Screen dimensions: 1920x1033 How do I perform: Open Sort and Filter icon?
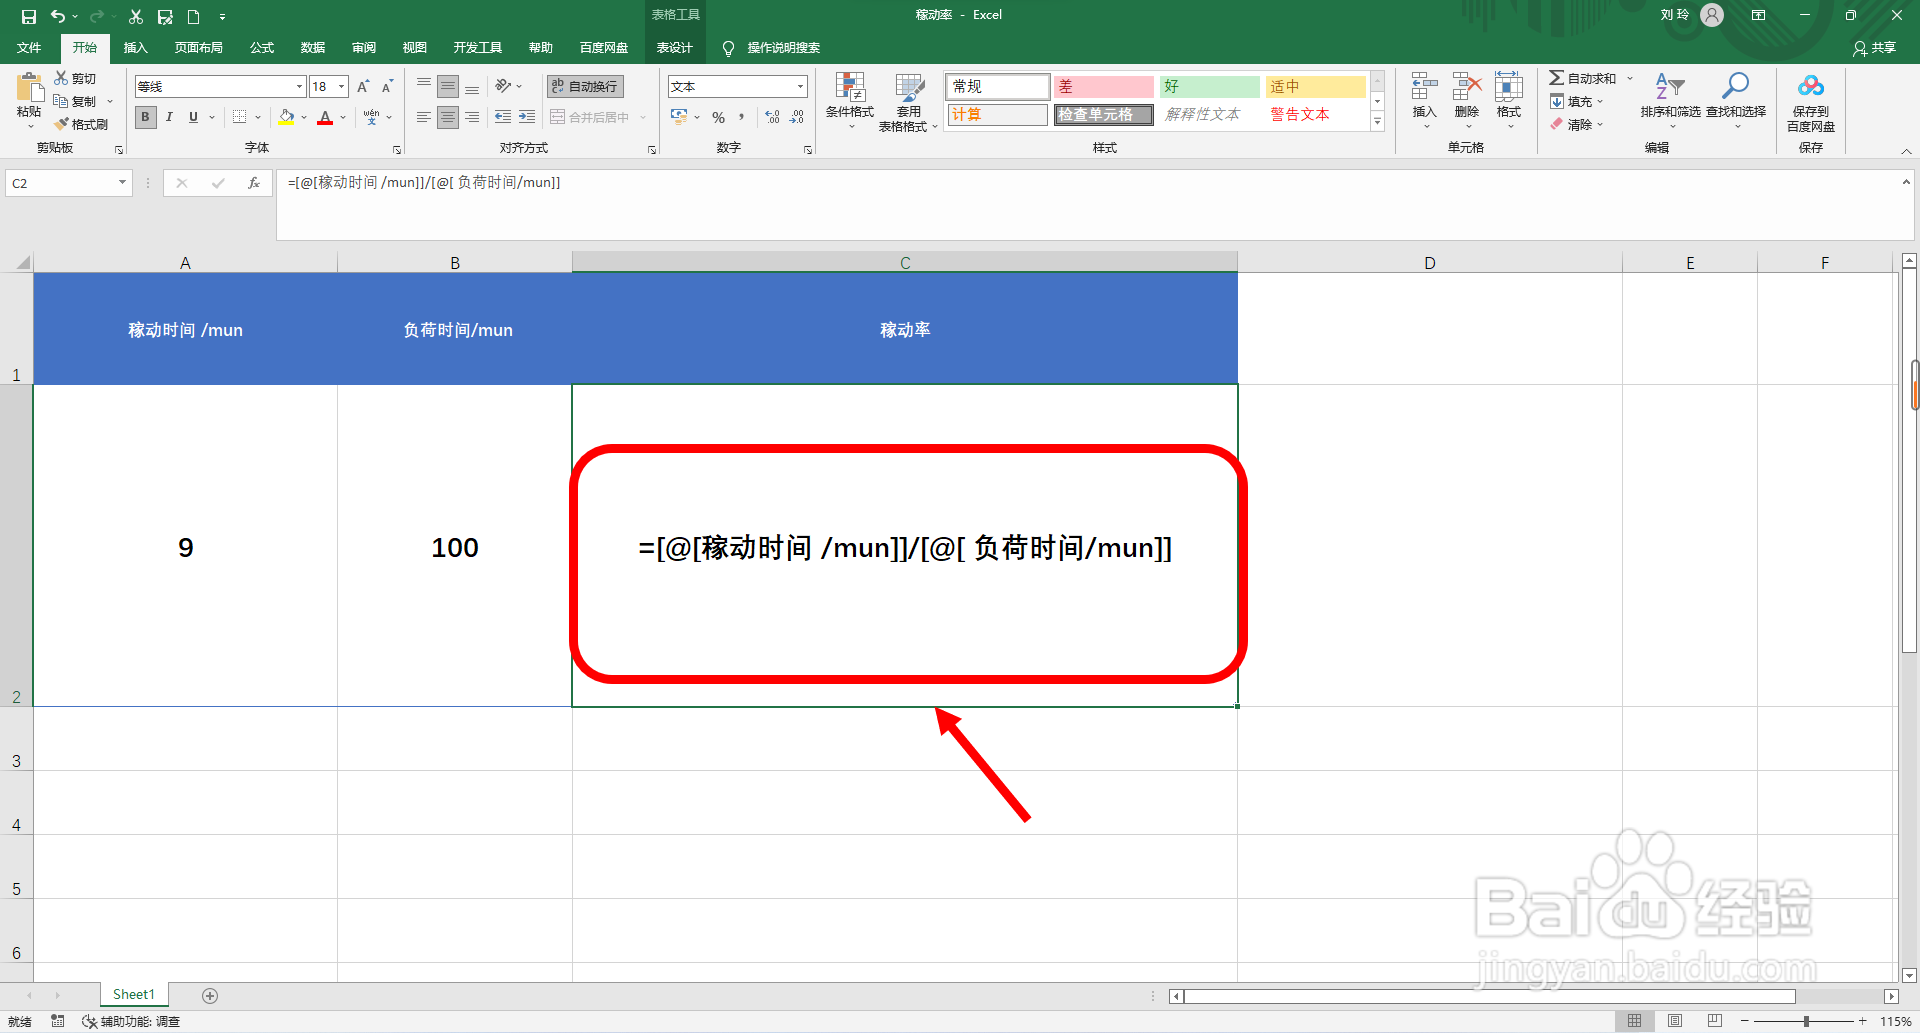[1670, 86]
